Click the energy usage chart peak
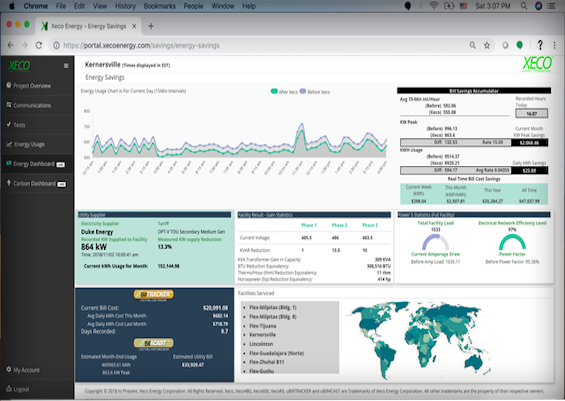This screenshot has height=401, width=565. tap(301, 125)
